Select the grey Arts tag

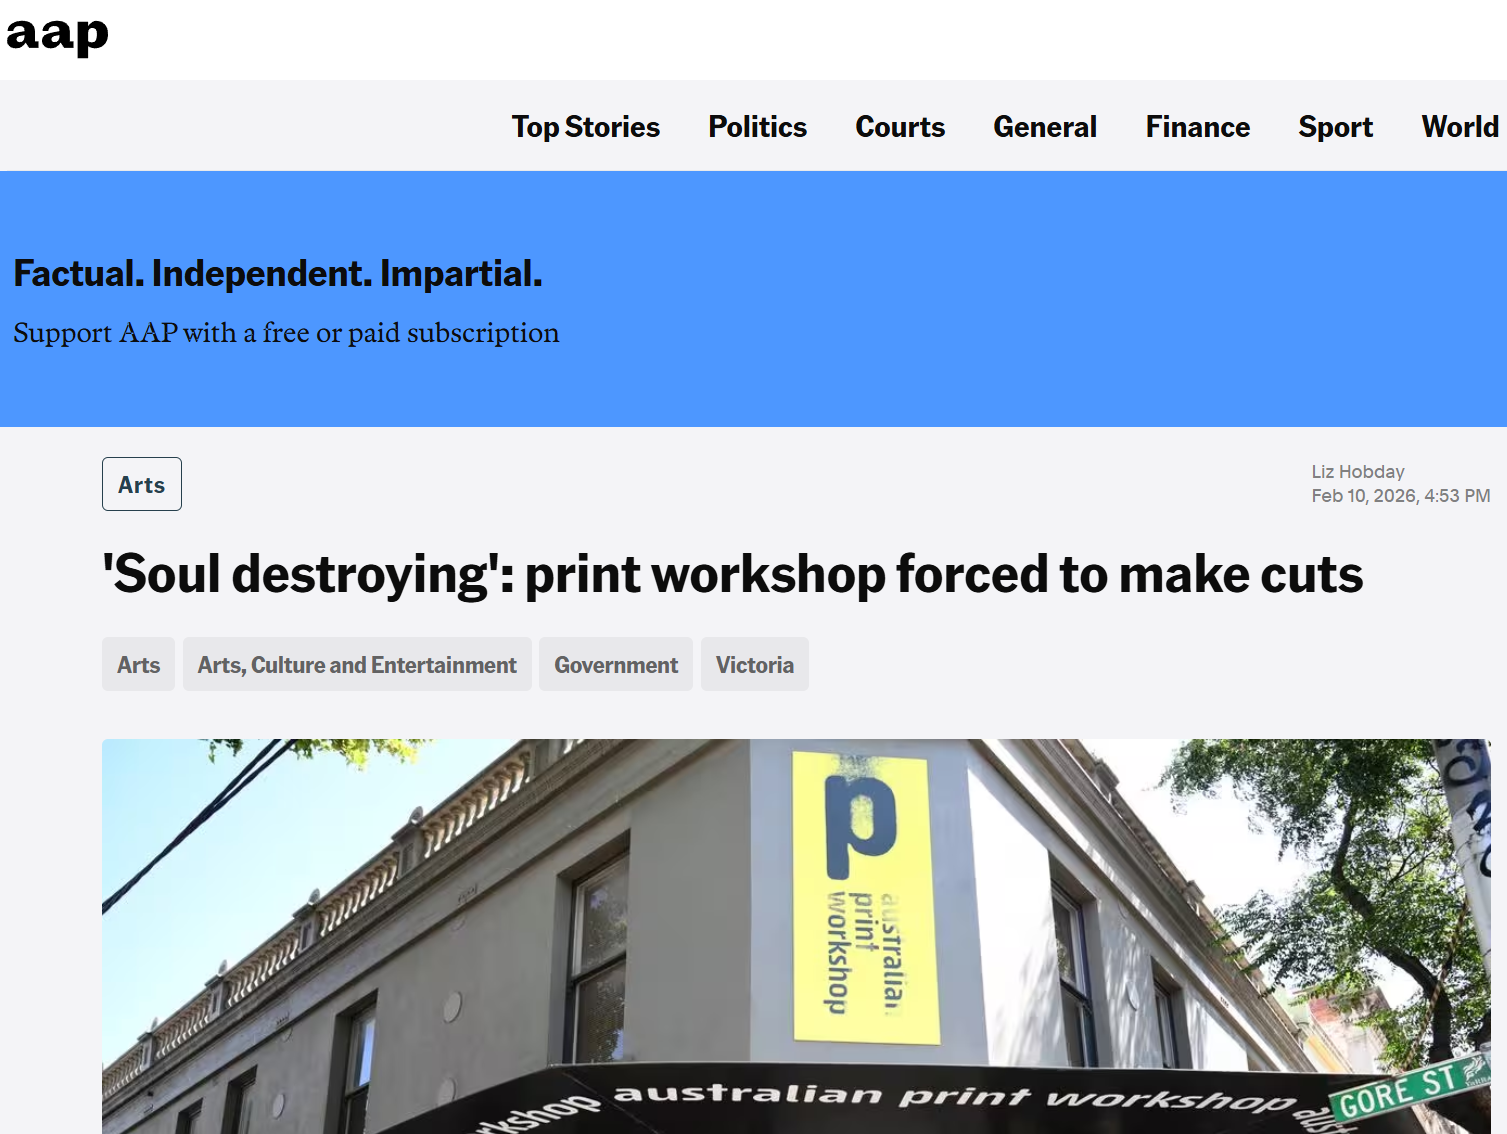coord(138,664)
